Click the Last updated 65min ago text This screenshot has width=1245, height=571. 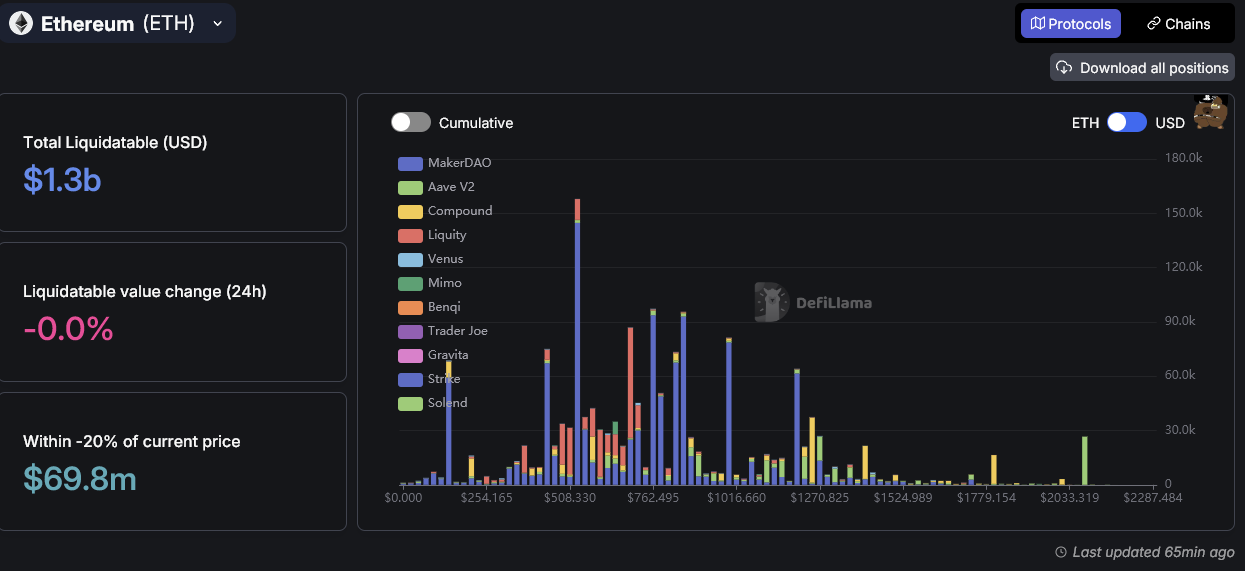point(1153,552)
